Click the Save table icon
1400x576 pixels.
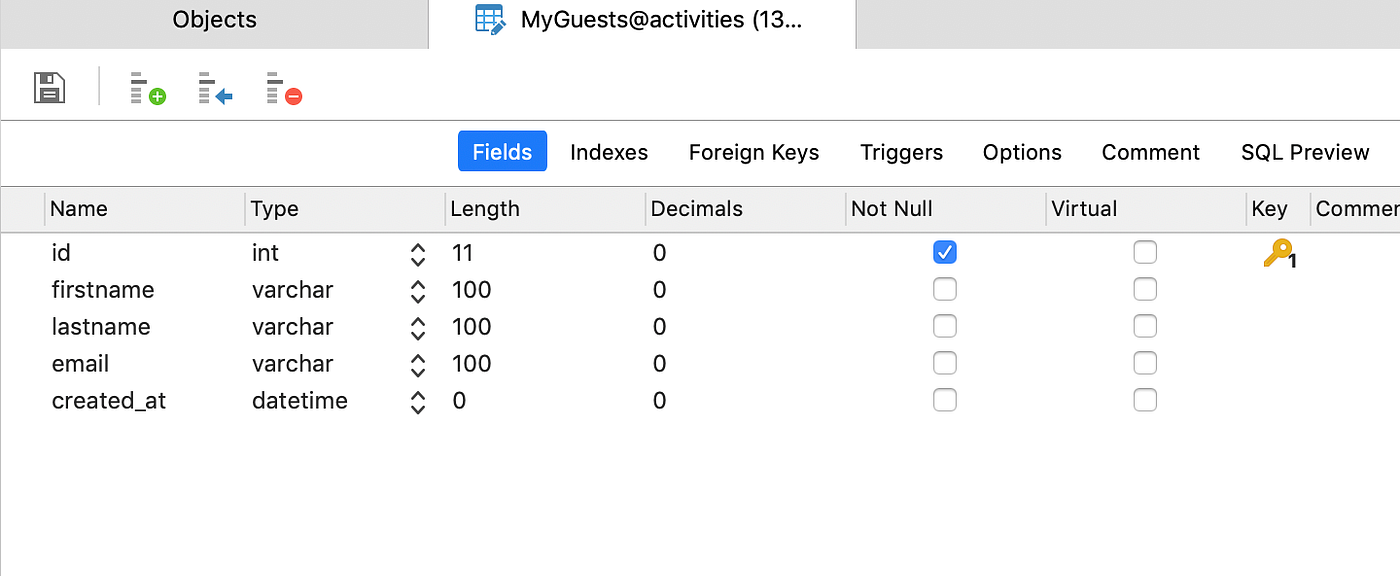49,87
